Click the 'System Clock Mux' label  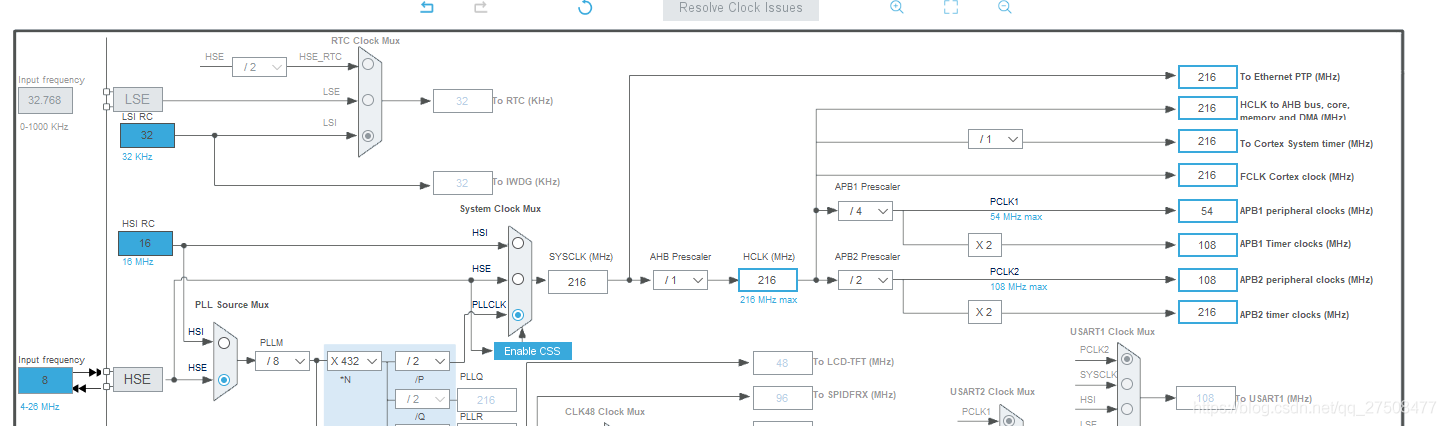pos(500,209)
